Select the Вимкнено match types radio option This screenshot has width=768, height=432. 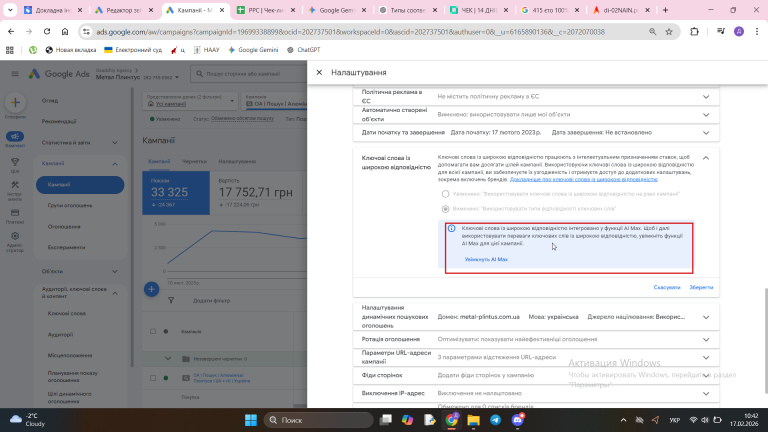(x=445, y=209)
